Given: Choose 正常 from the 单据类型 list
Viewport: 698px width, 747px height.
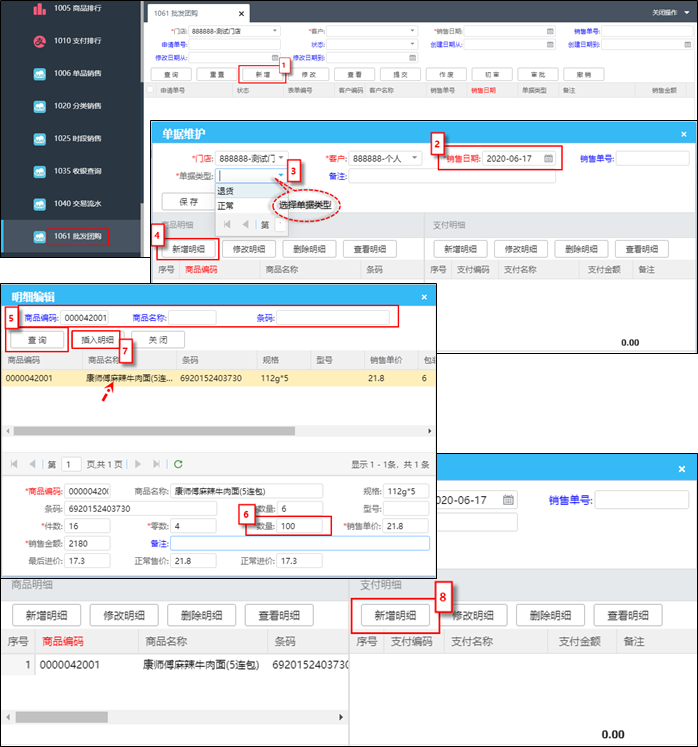Looking at the screenshot, I should click(x=226, y=206).
